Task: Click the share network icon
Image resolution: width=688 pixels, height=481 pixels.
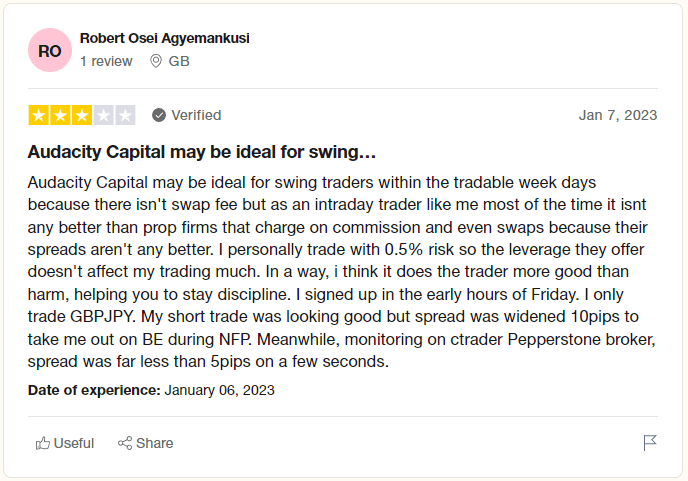Action: point(125,443)
